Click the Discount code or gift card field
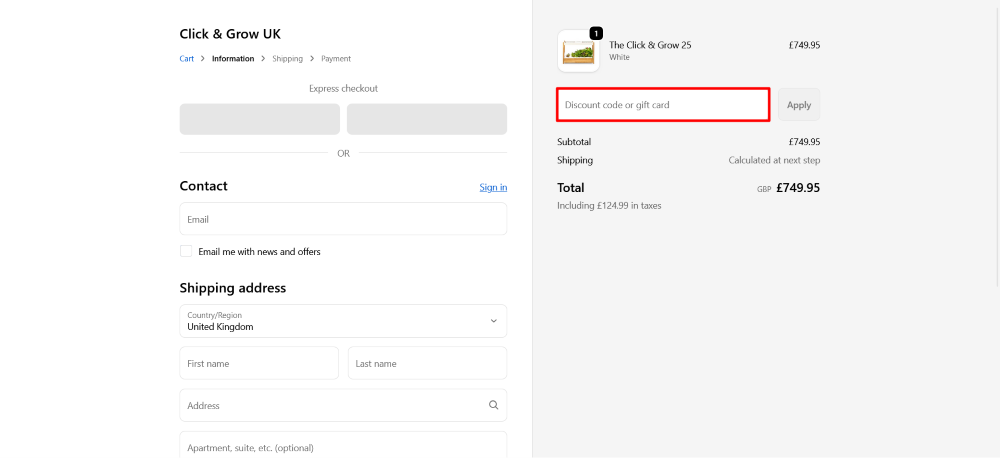Screen dimensions: 1000x458 tap(663, 105)
